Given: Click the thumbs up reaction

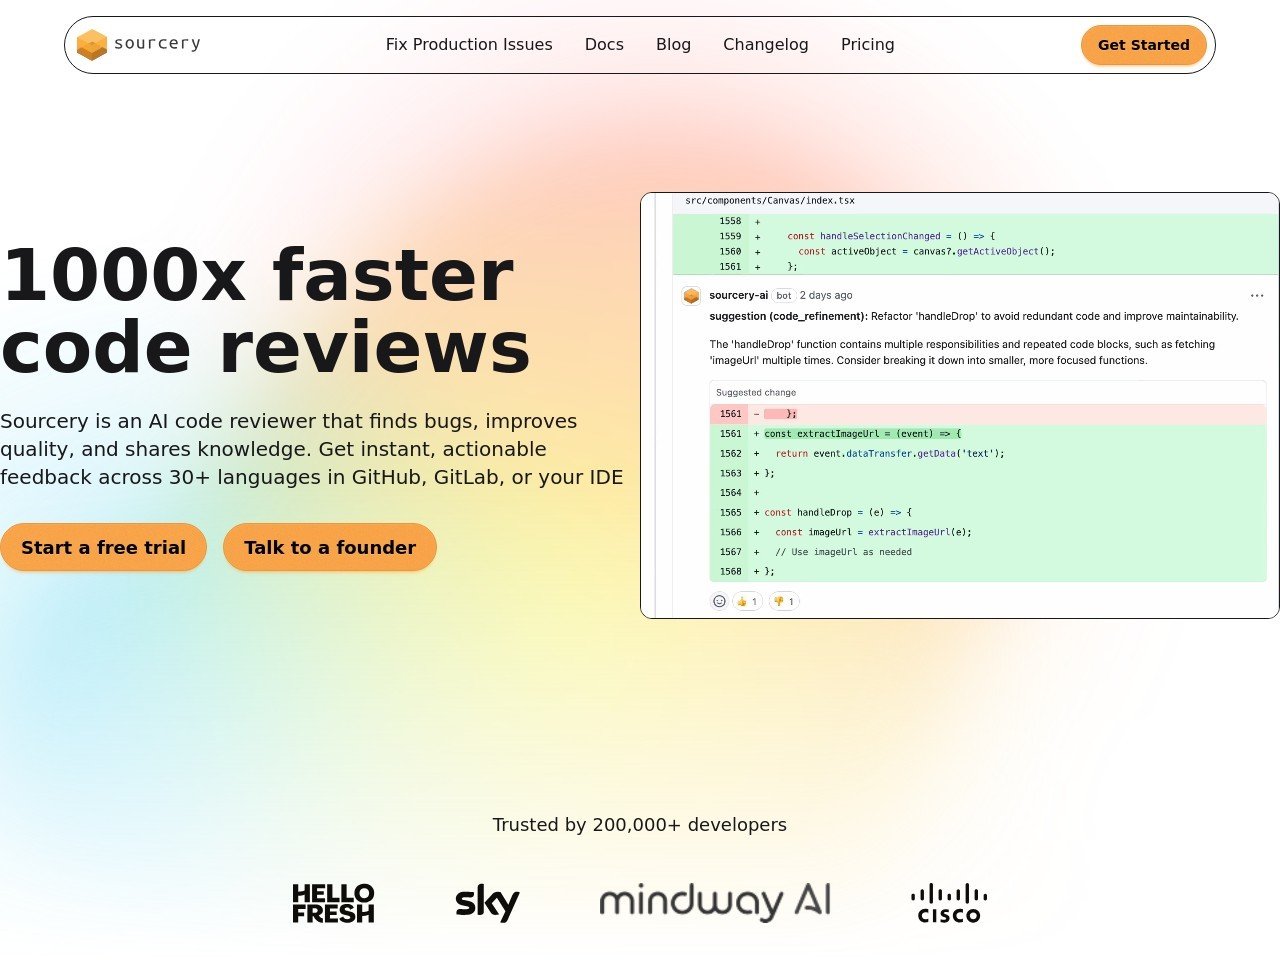Looking at the screenshot, I should click(x=747, y=601).
